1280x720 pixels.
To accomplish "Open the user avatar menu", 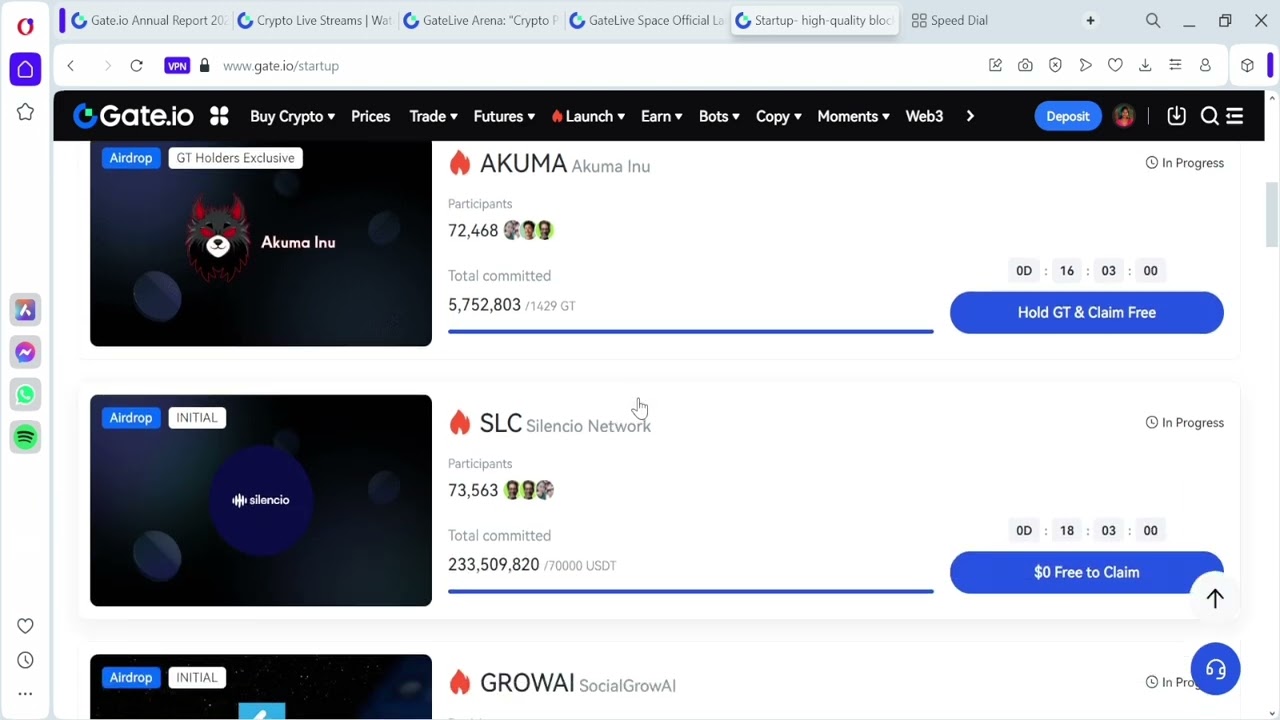I will tap(1124, 116).
